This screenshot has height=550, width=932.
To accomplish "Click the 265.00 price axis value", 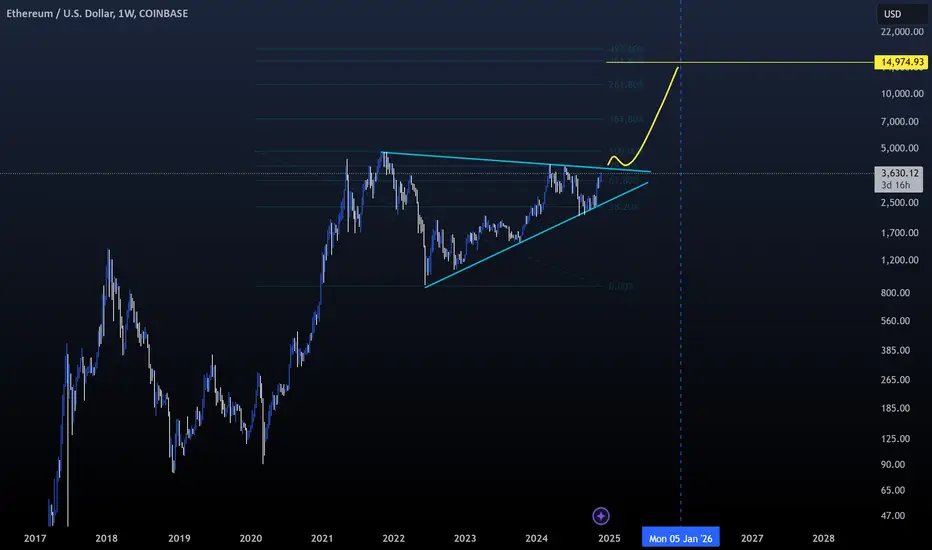I will [x=896, y=379].
